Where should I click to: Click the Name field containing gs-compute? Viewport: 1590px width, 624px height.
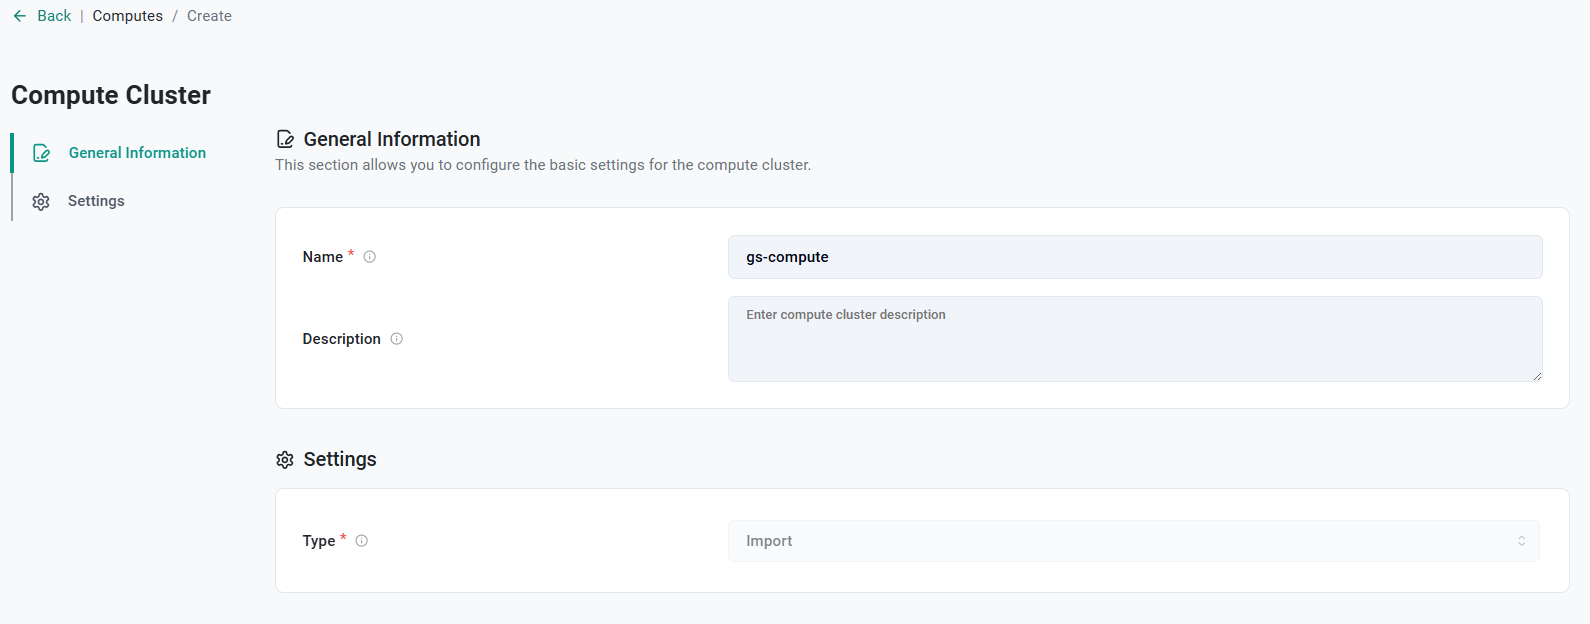pyautogui.click(x=1134, y=257)
